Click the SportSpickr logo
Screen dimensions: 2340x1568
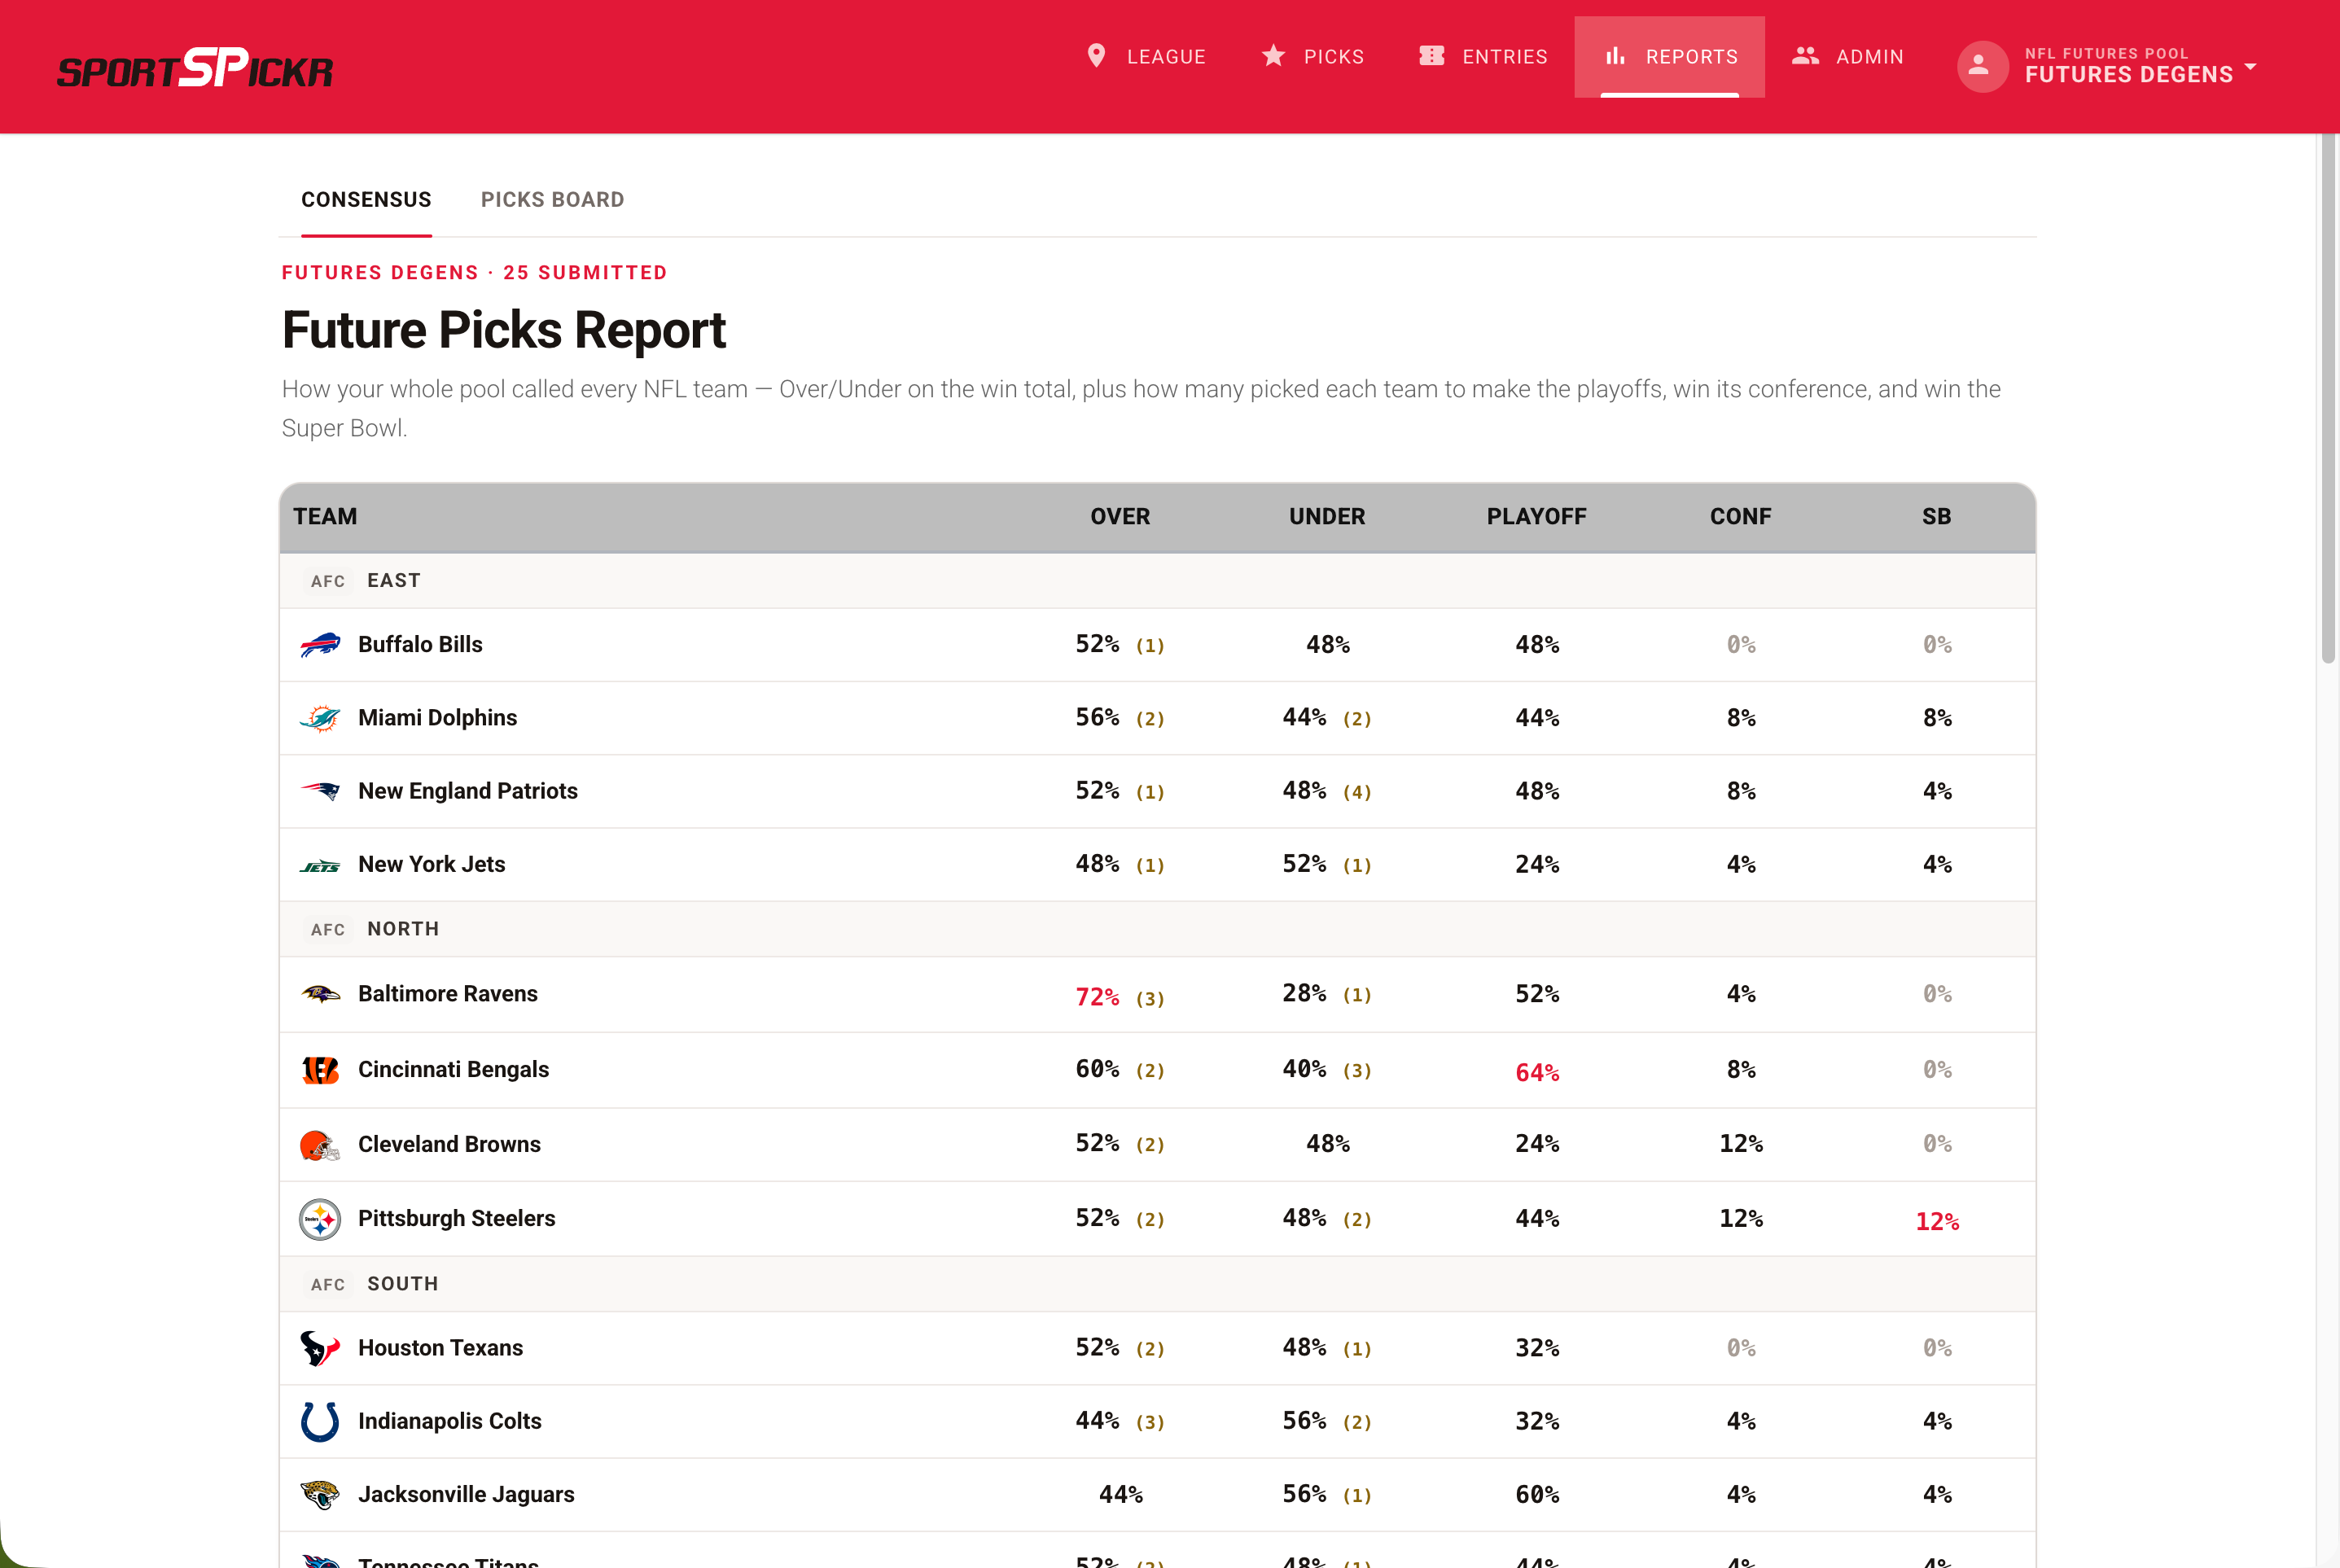click(195, 68)
